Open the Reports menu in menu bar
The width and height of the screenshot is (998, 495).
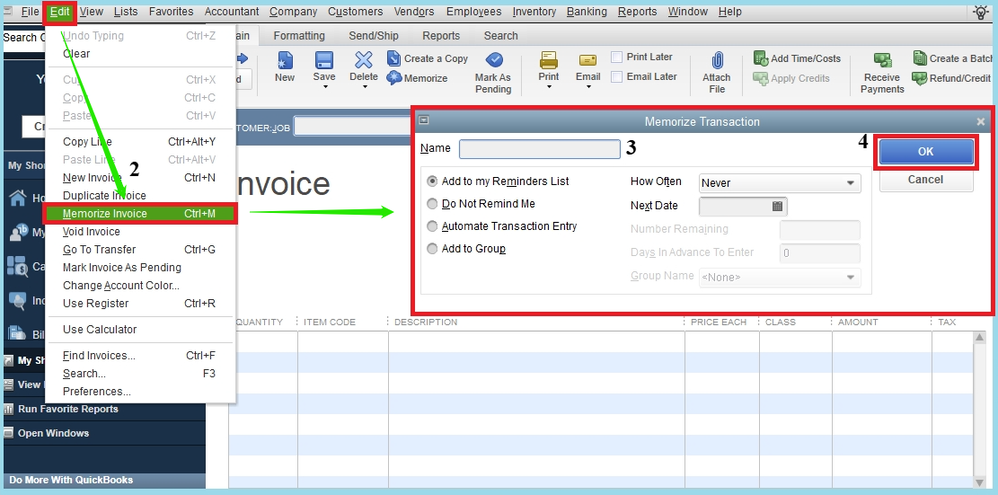pyautogui.click(x=637, y=11)
